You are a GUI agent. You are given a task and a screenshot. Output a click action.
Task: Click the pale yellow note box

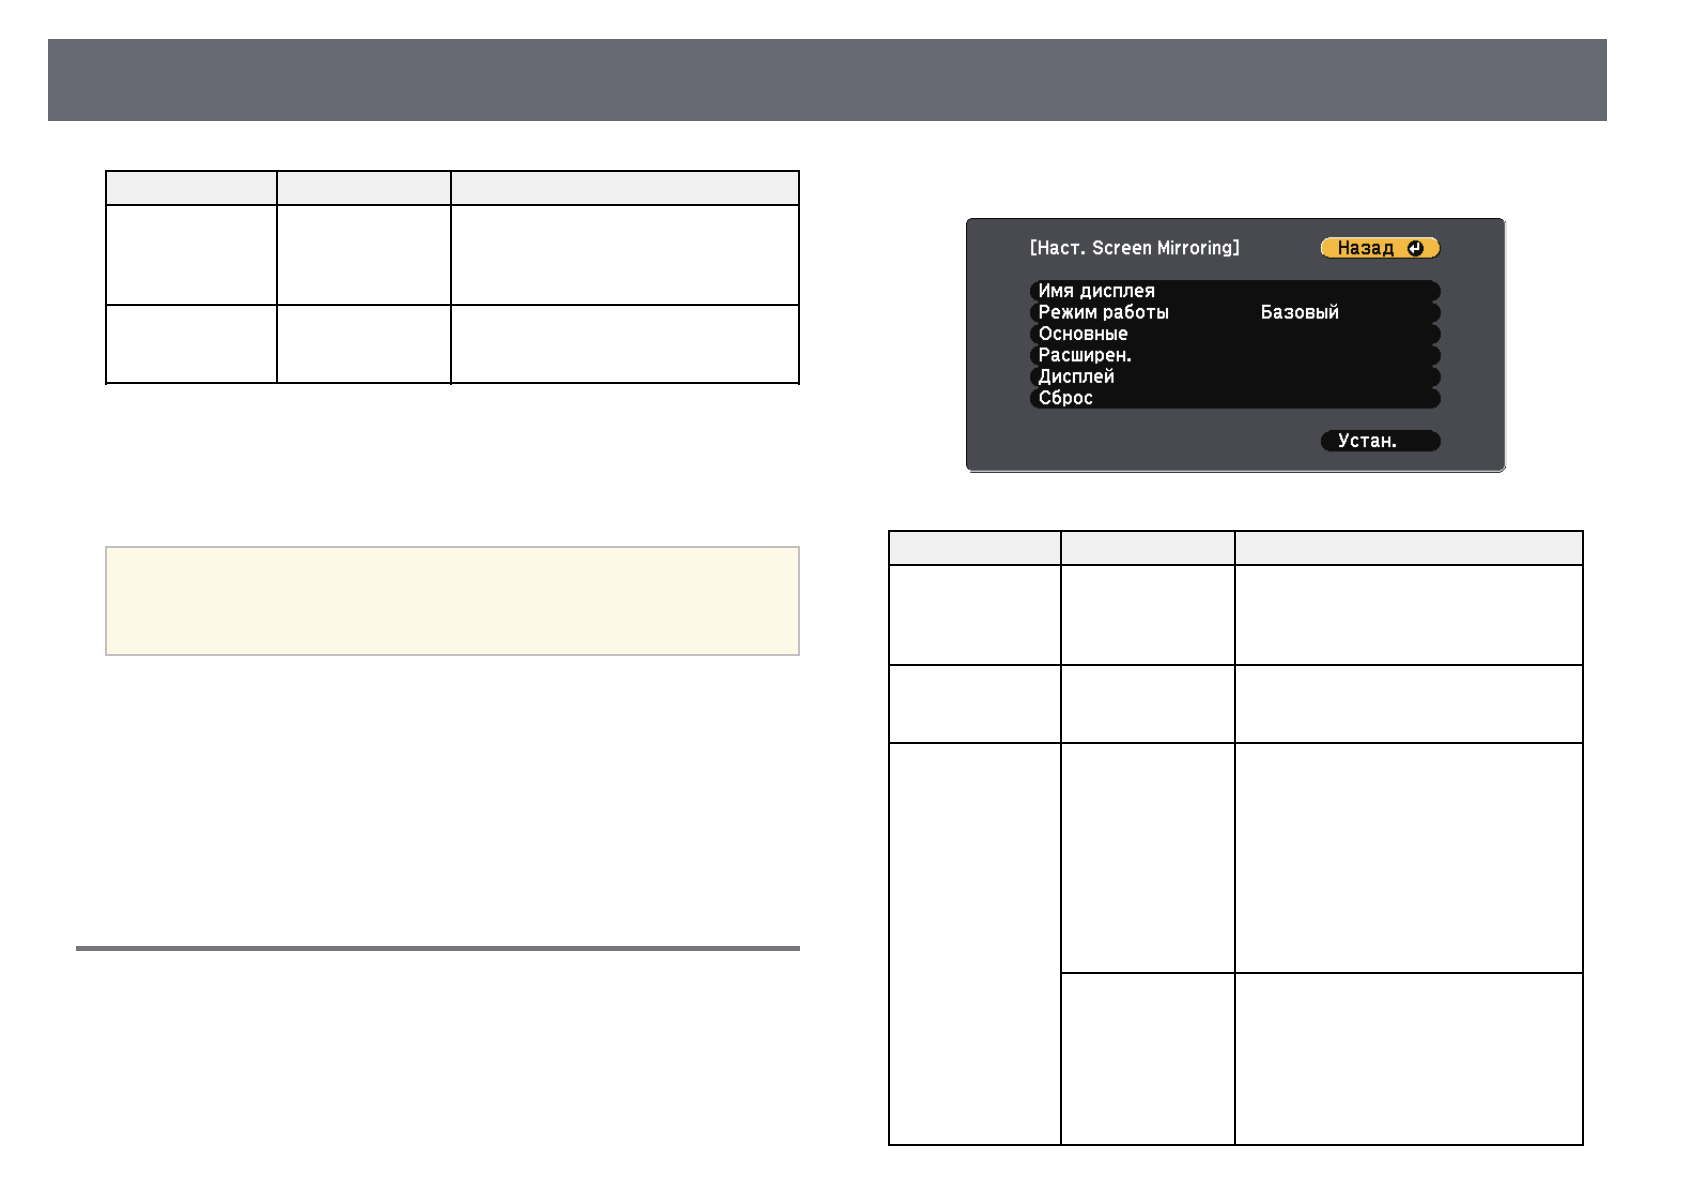point(452,601)
